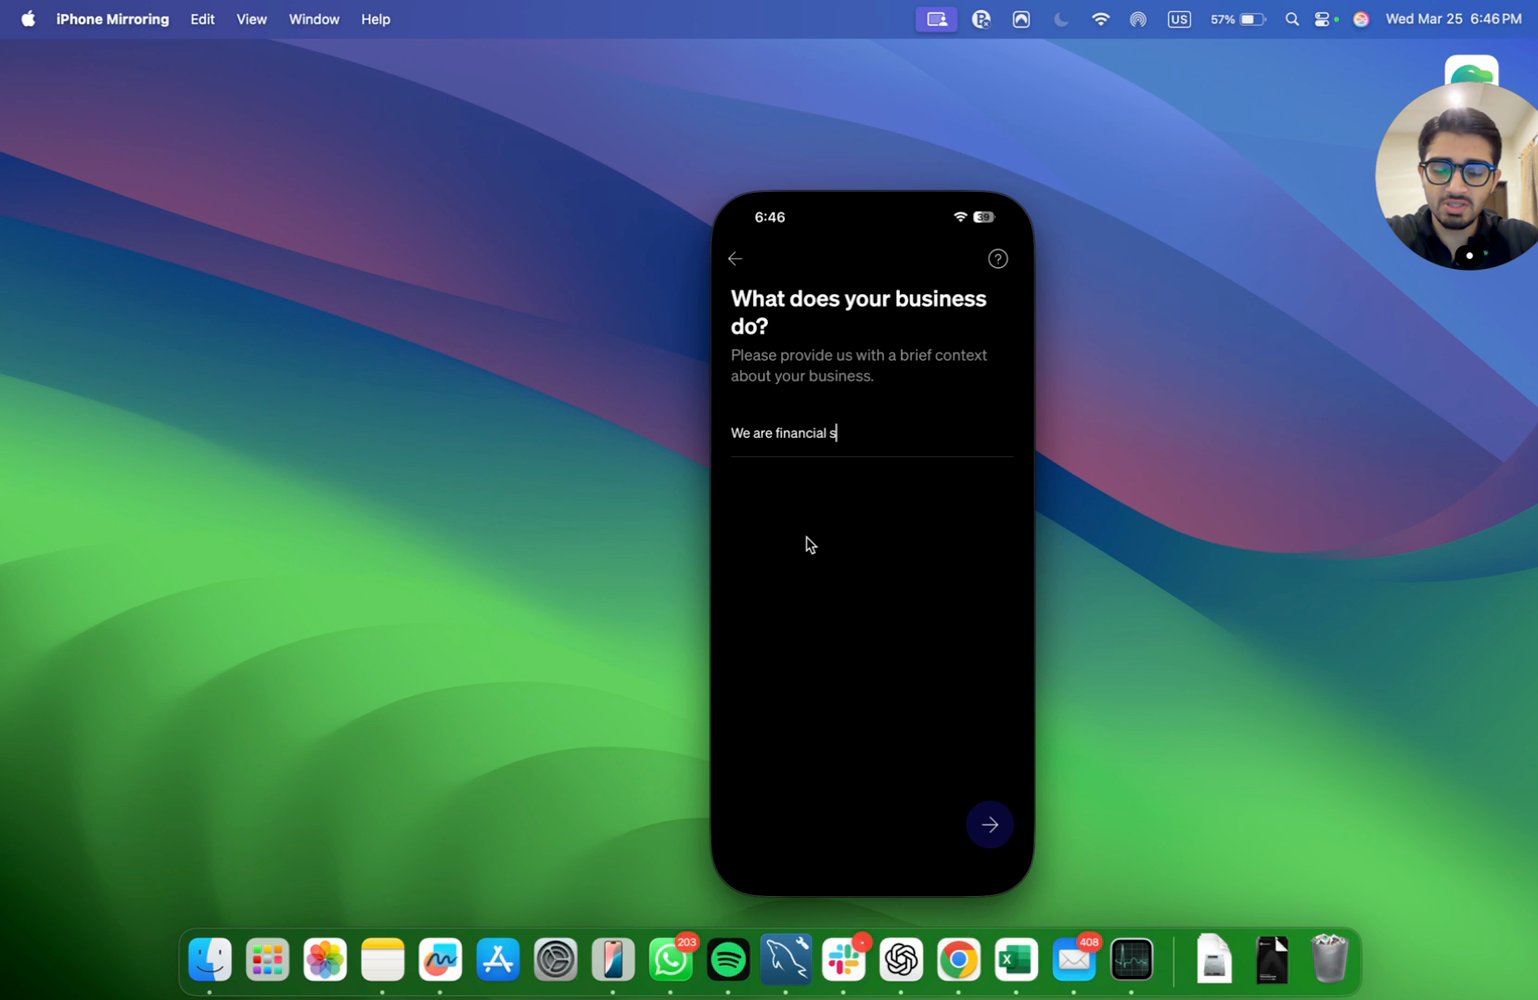Open the Window menu

(x=314, y=19)
